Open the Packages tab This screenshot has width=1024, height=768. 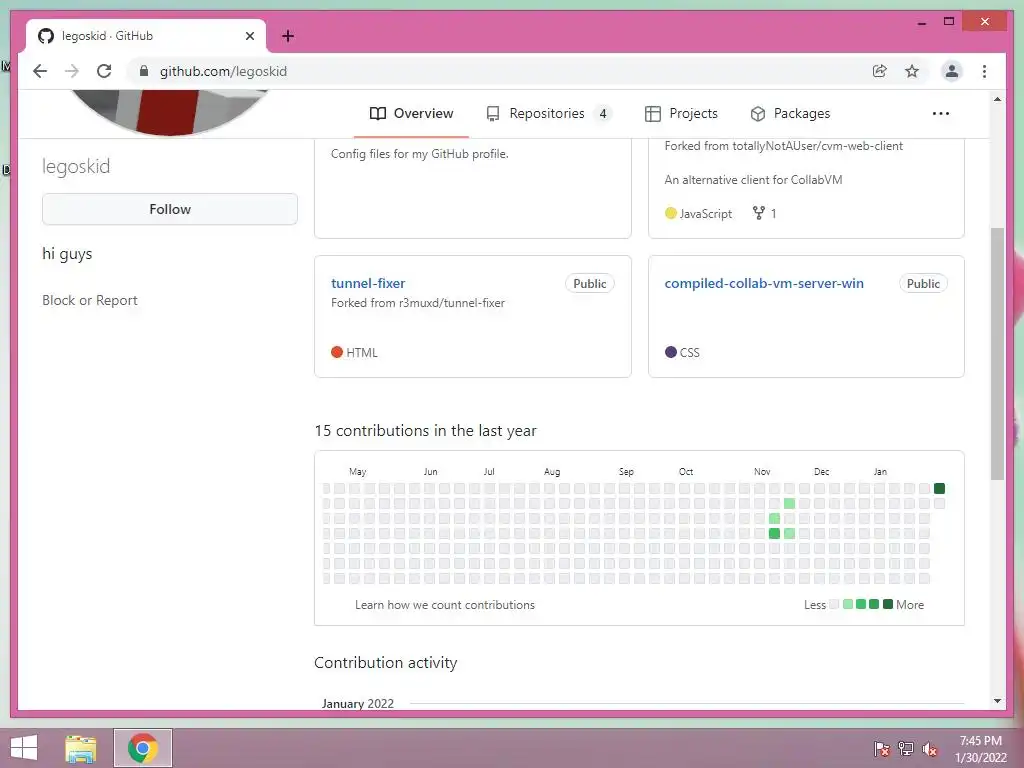790,114
